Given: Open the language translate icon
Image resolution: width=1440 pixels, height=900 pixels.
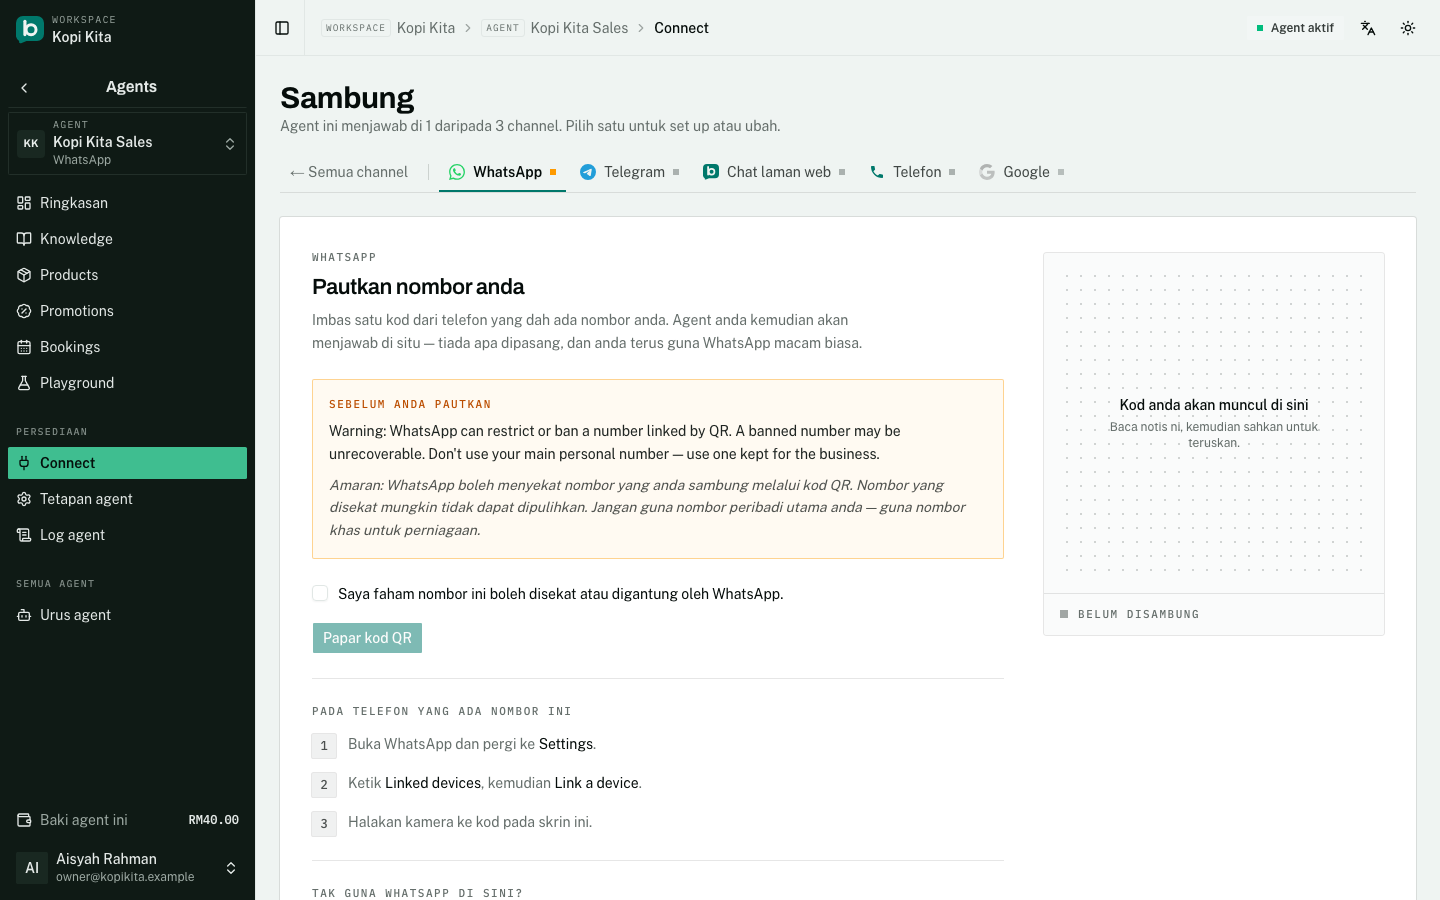Looking at the screenshot, I should (1368, 28).
